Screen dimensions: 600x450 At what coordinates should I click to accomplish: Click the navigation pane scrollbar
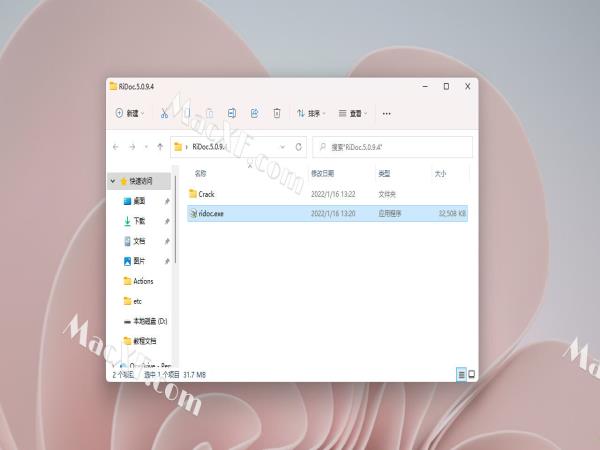pos(175,219)
